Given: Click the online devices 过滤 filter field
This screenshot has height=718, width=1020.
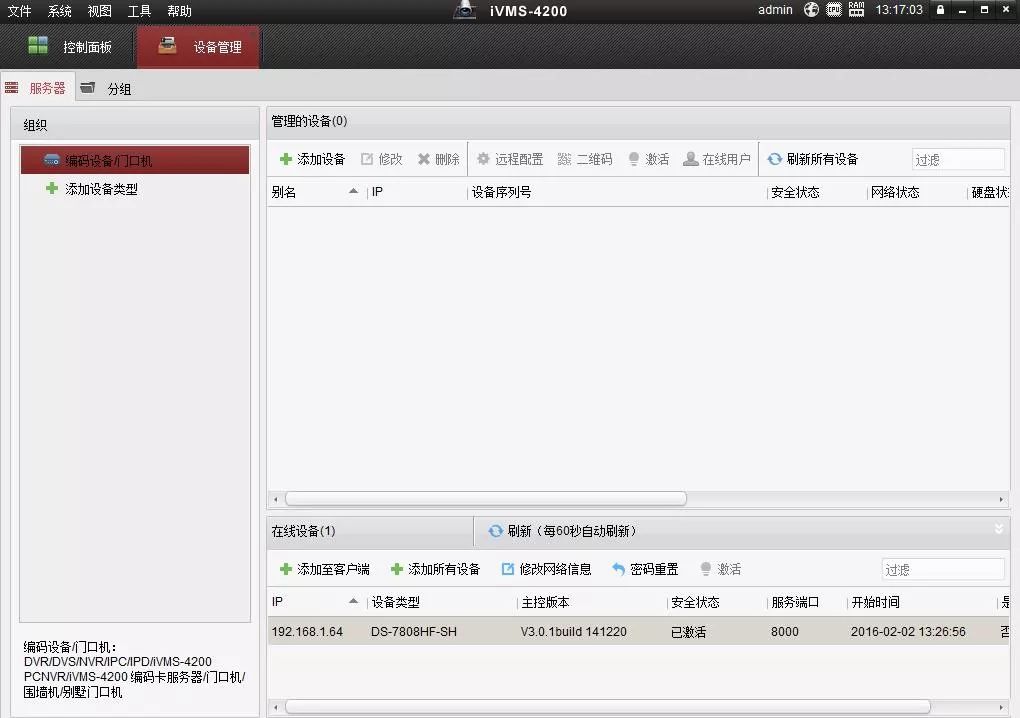Looking at the screenshot, I should pos(943,570).
